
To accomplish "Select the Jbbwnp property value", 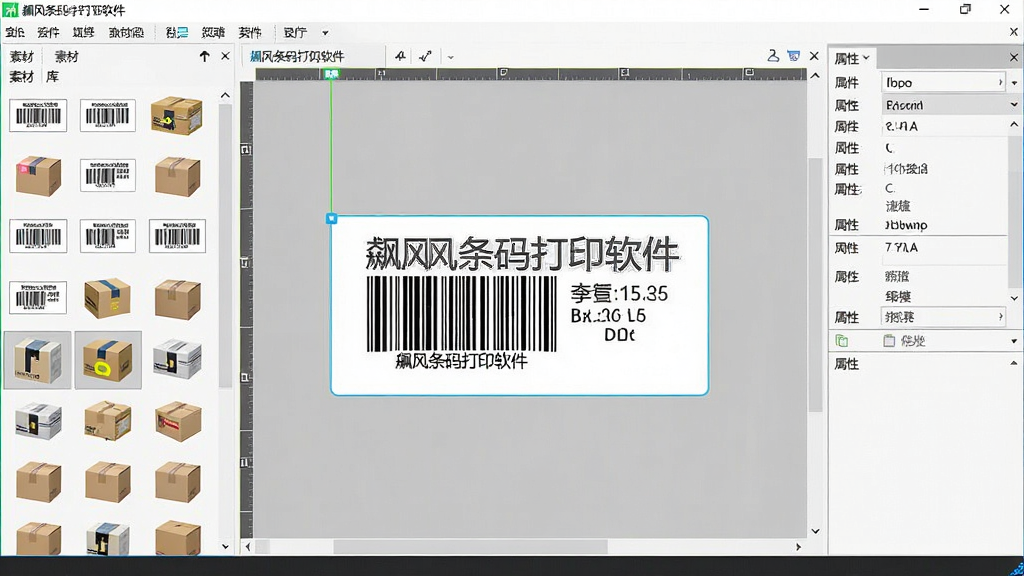I will click(906, 225).
